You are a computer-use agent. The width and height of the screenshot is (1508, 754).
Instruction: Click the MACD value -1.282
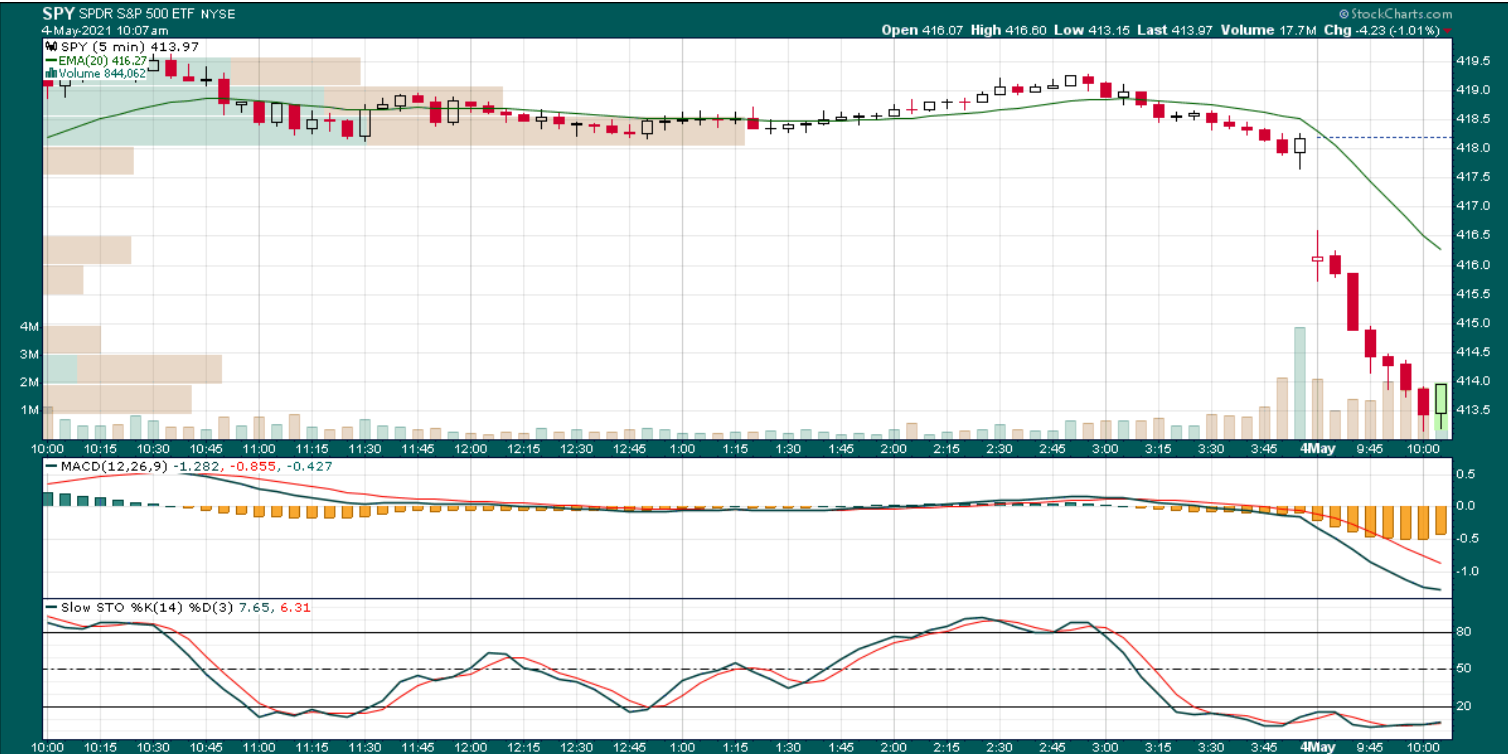point(197,467)
